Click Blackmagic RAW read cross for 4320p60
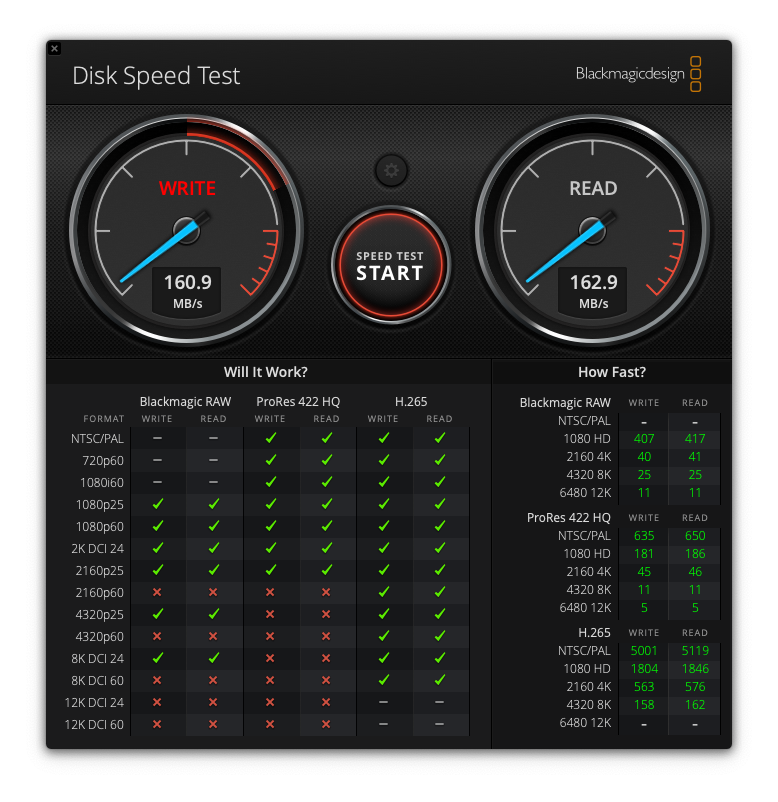 point(213,636)
